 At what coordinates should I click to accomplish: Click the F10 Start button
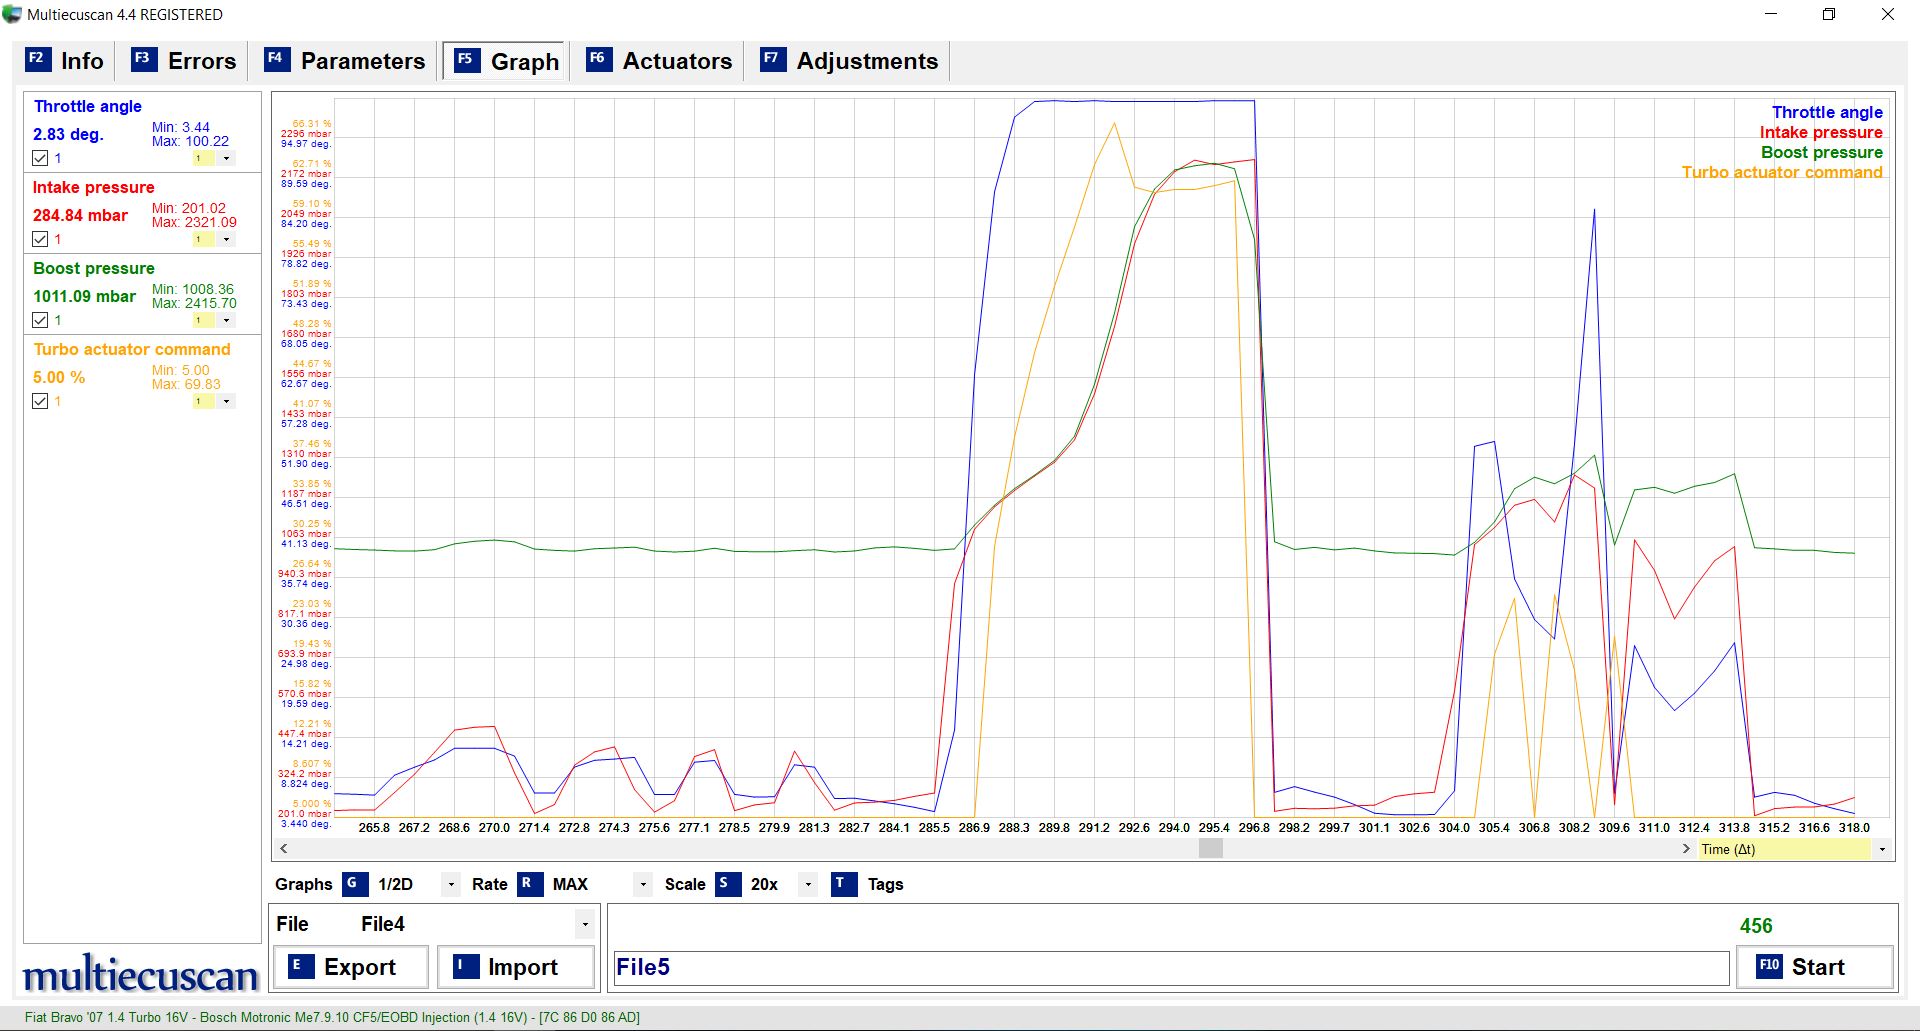pyautogui.click(x=1814, y=967)
